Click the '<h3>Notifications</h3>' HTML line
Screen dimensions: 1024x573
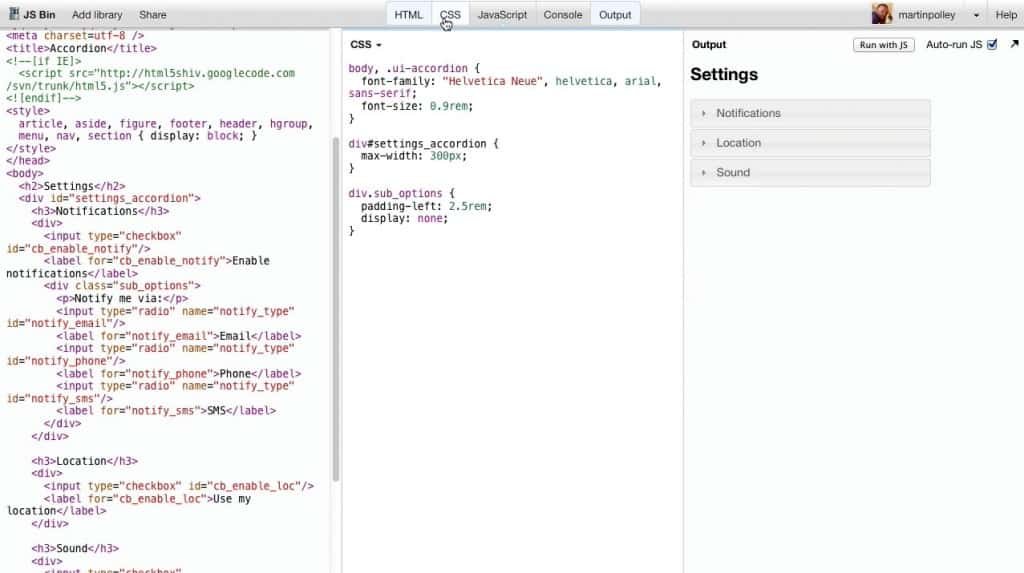pos(100,210)
